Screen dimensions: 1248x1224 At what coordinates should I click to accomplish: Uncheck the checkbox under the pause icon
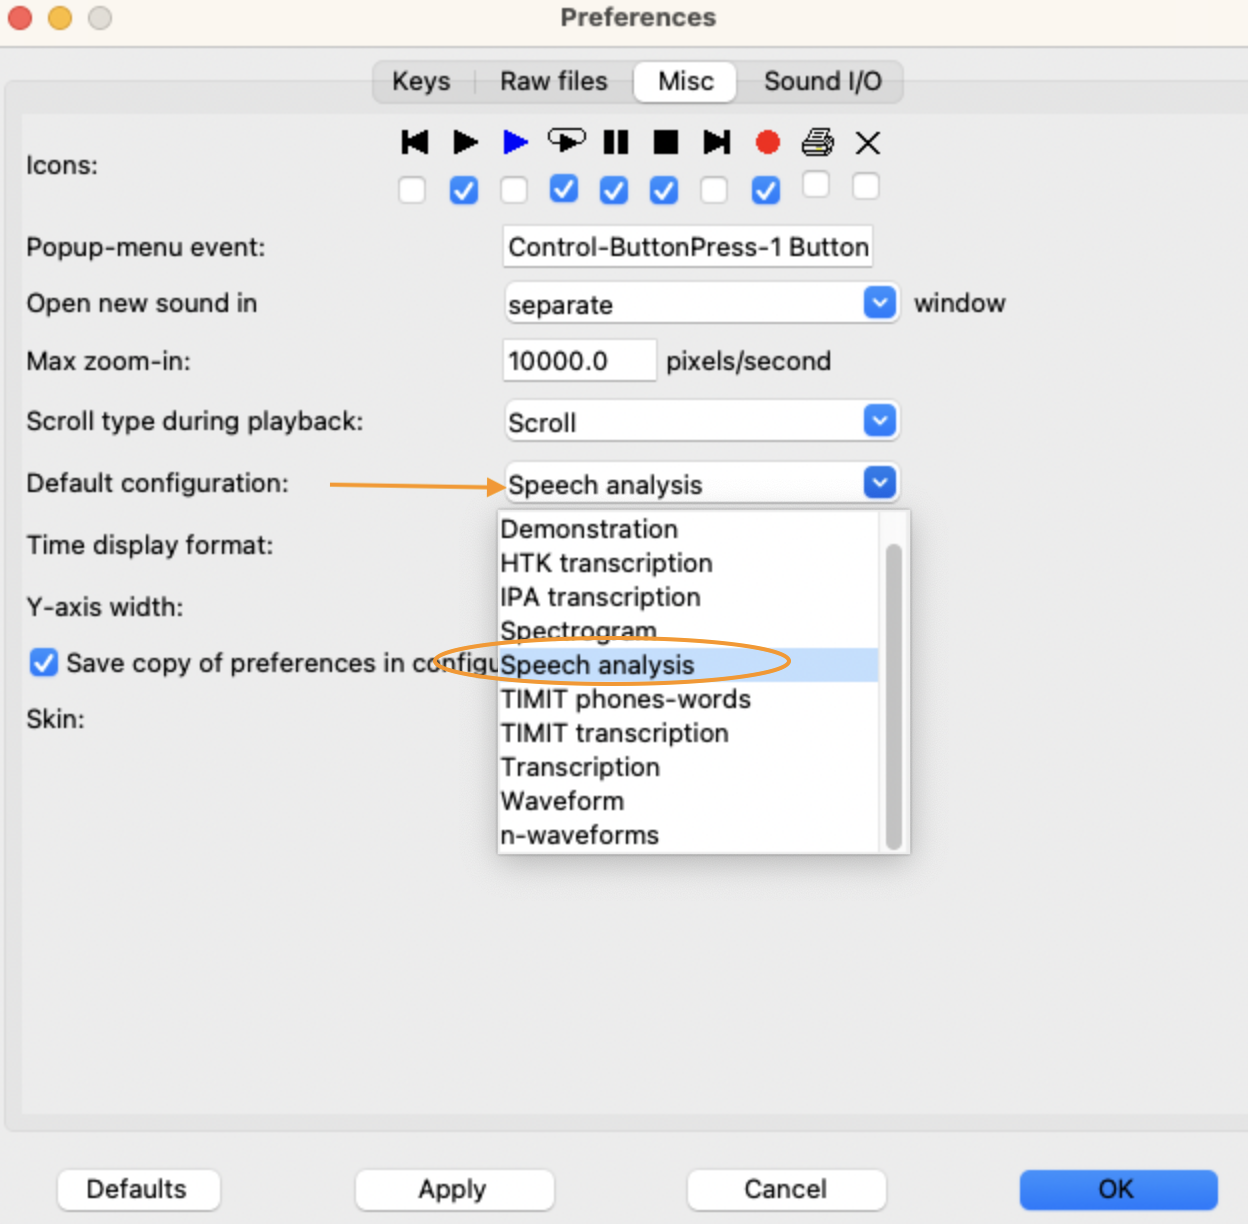pos(614,190)
